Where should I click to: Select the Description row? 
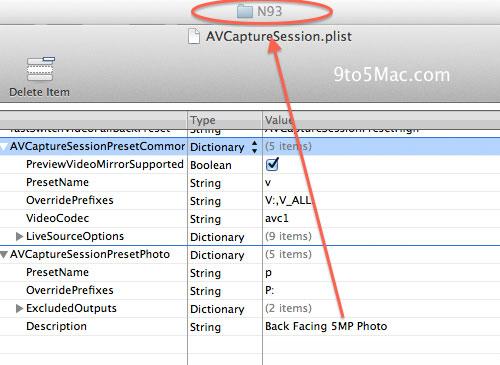[250, 327]
